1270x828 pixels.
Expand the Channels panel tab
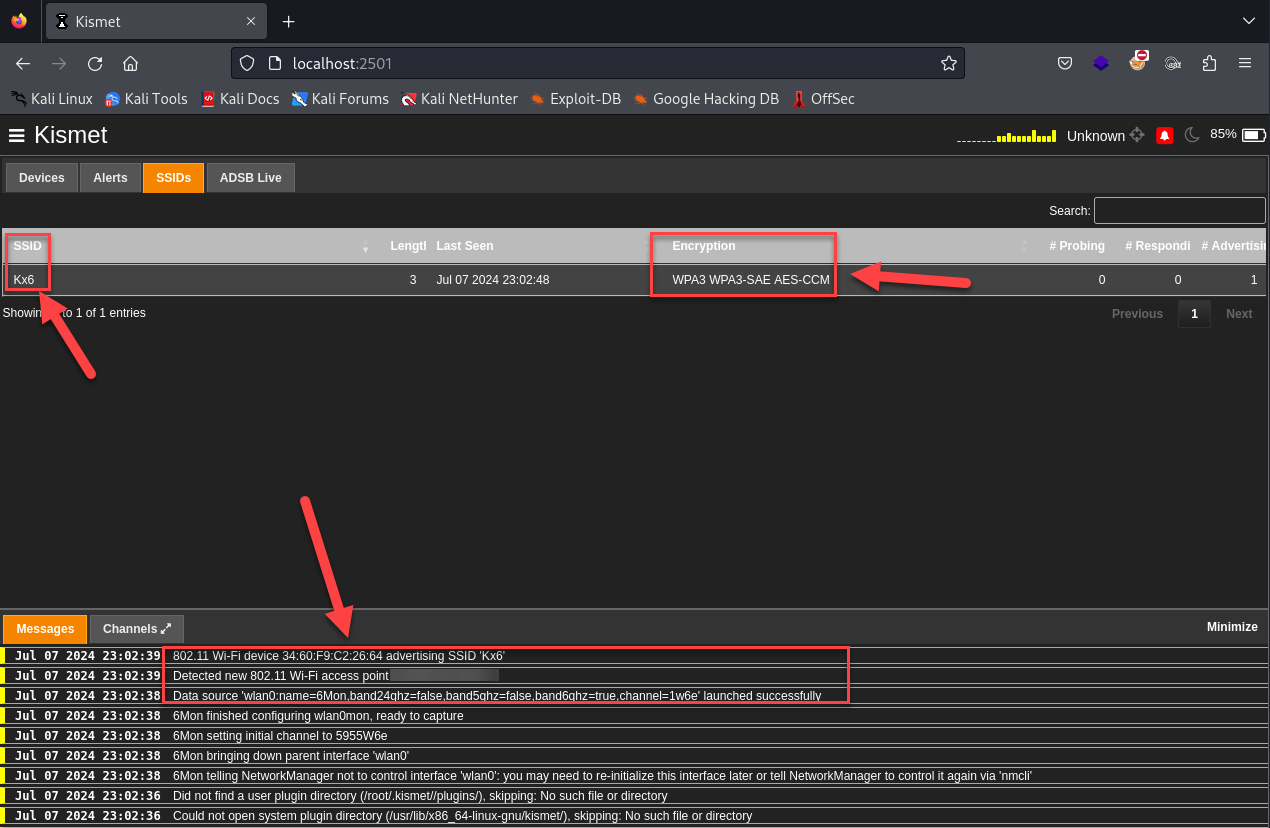click(x=137, y=629)
